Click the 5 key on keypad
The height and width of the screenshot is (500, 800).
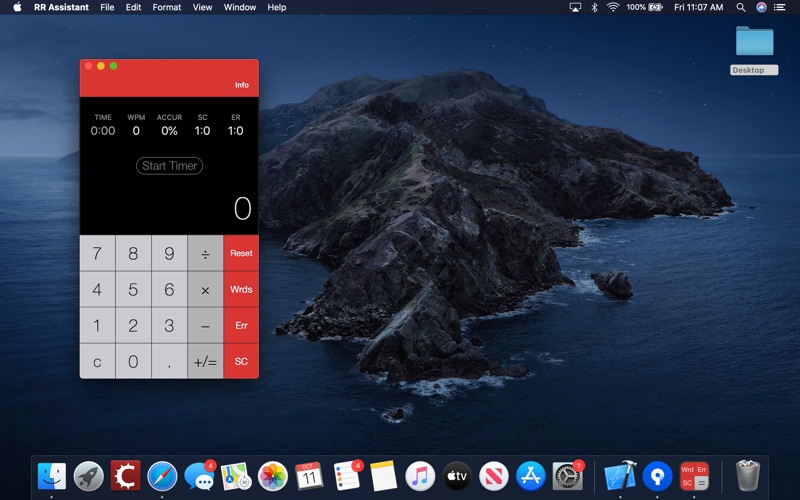click(x=133, y=289)
